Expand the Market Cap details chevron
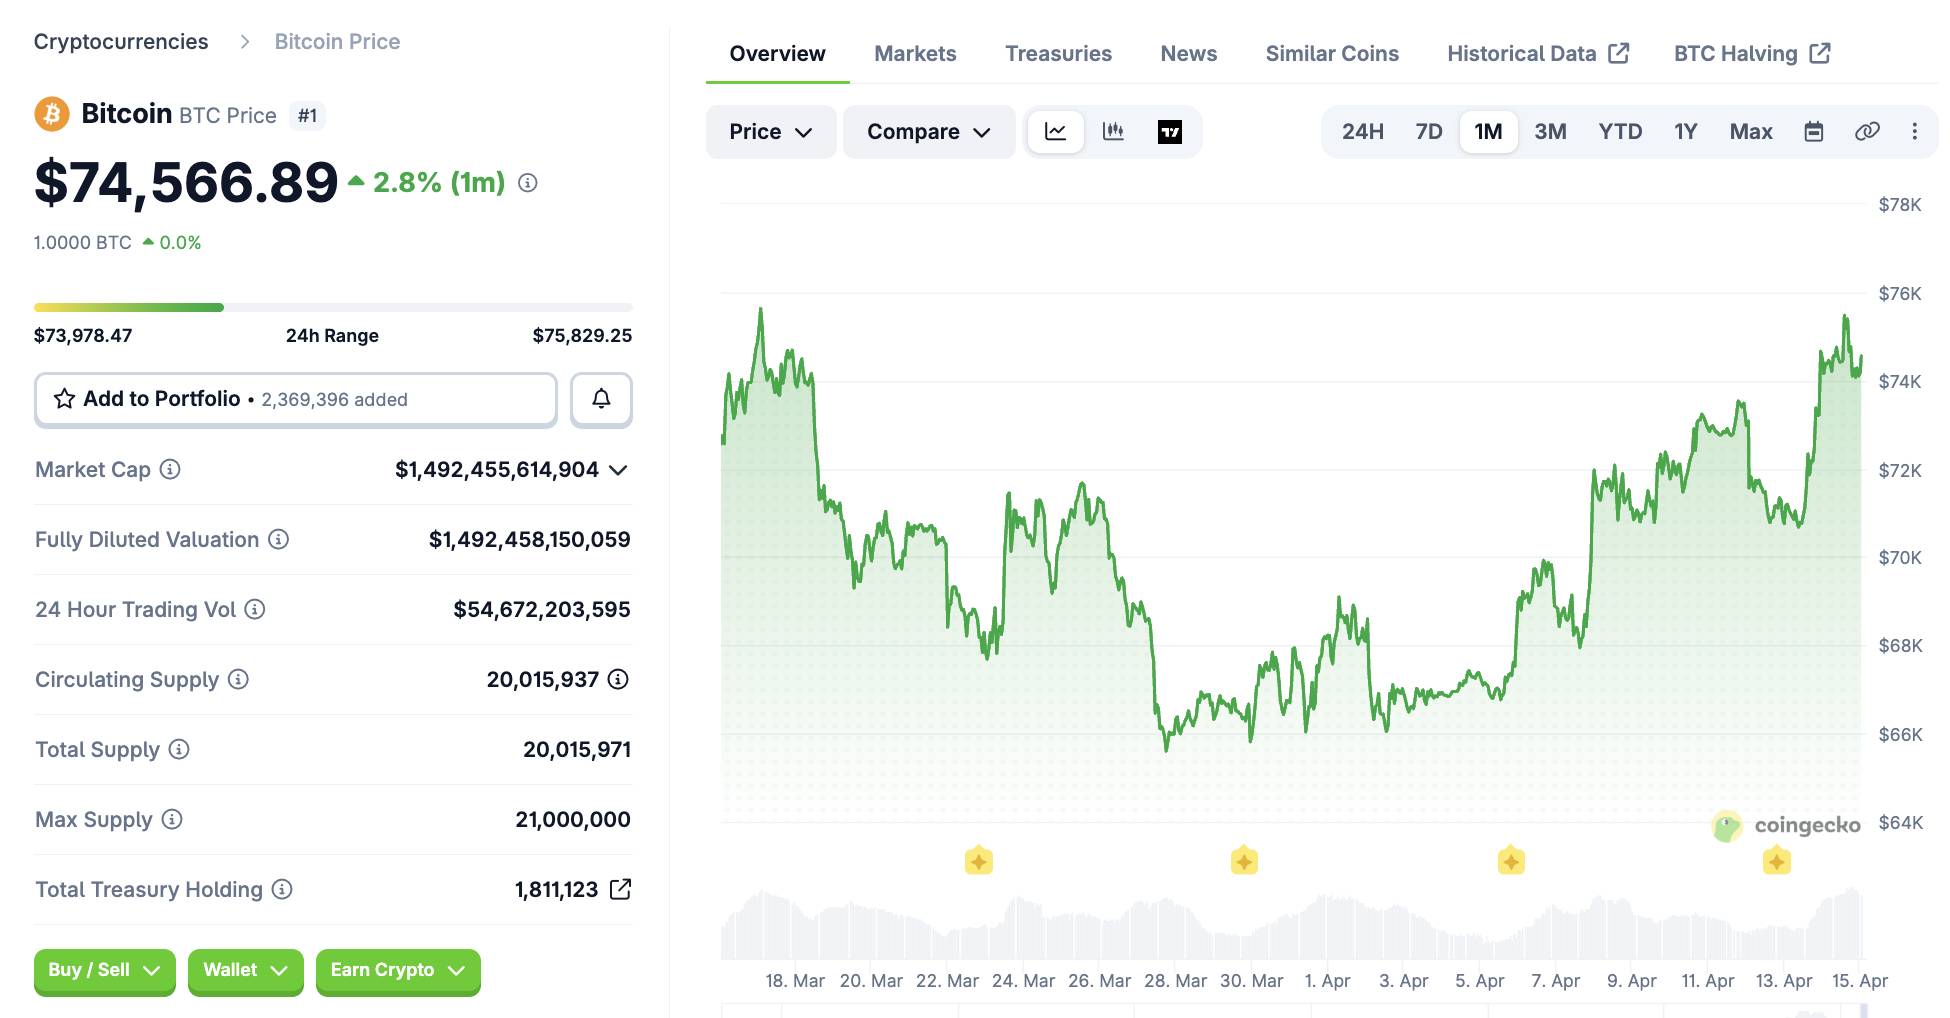This screenshot has width=1950, height=1018. [620, 470]
